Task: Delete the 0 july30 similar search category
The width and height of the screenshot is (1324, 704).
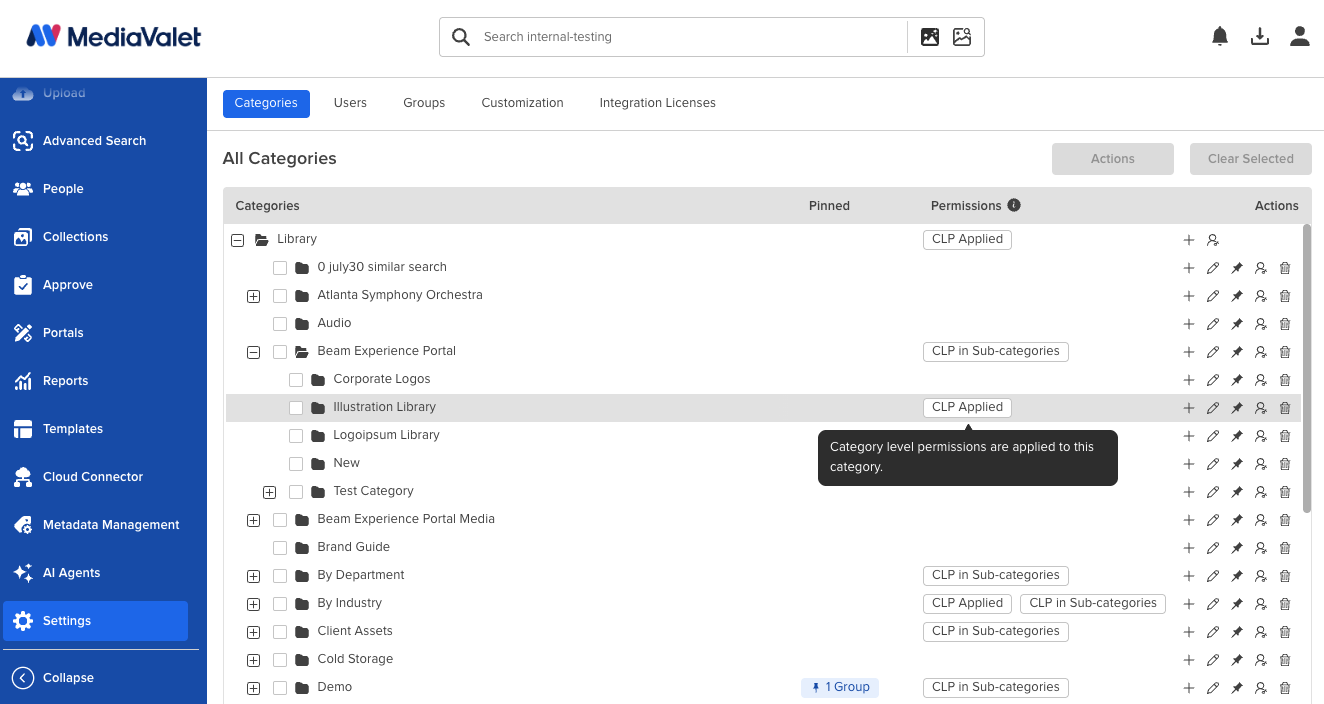Action: 1285,268
